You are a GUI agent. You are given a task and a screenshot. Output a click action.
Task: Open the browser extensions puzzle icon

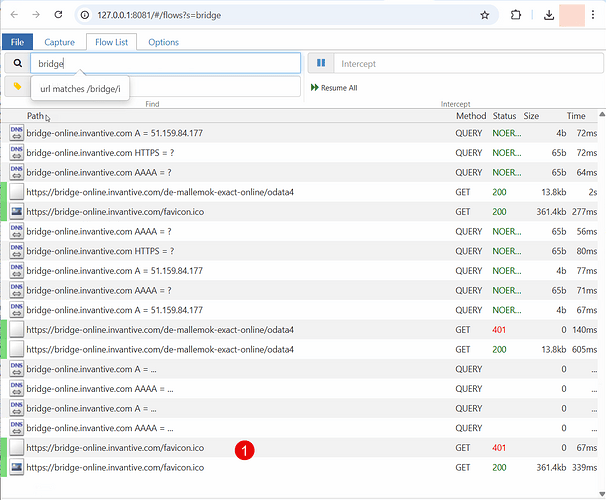click(x=516, y=15)
